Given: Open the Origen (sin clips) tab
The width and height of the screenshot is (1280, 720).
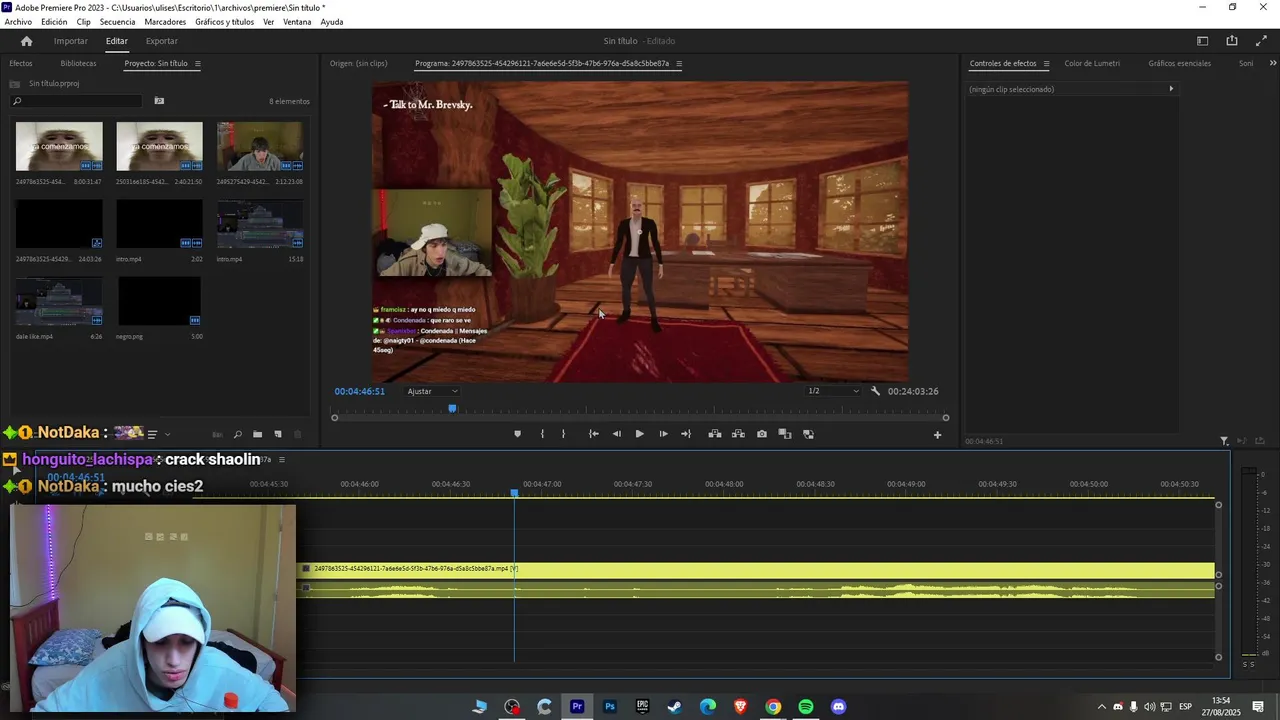Looking at the screenshot, I should point(358,64).
